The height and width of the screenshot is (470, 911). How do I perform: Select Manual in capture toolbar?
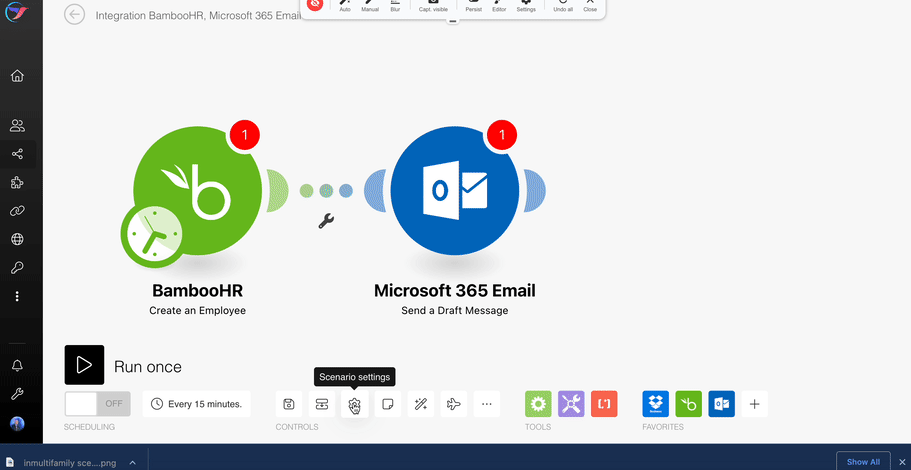[370, 6]
